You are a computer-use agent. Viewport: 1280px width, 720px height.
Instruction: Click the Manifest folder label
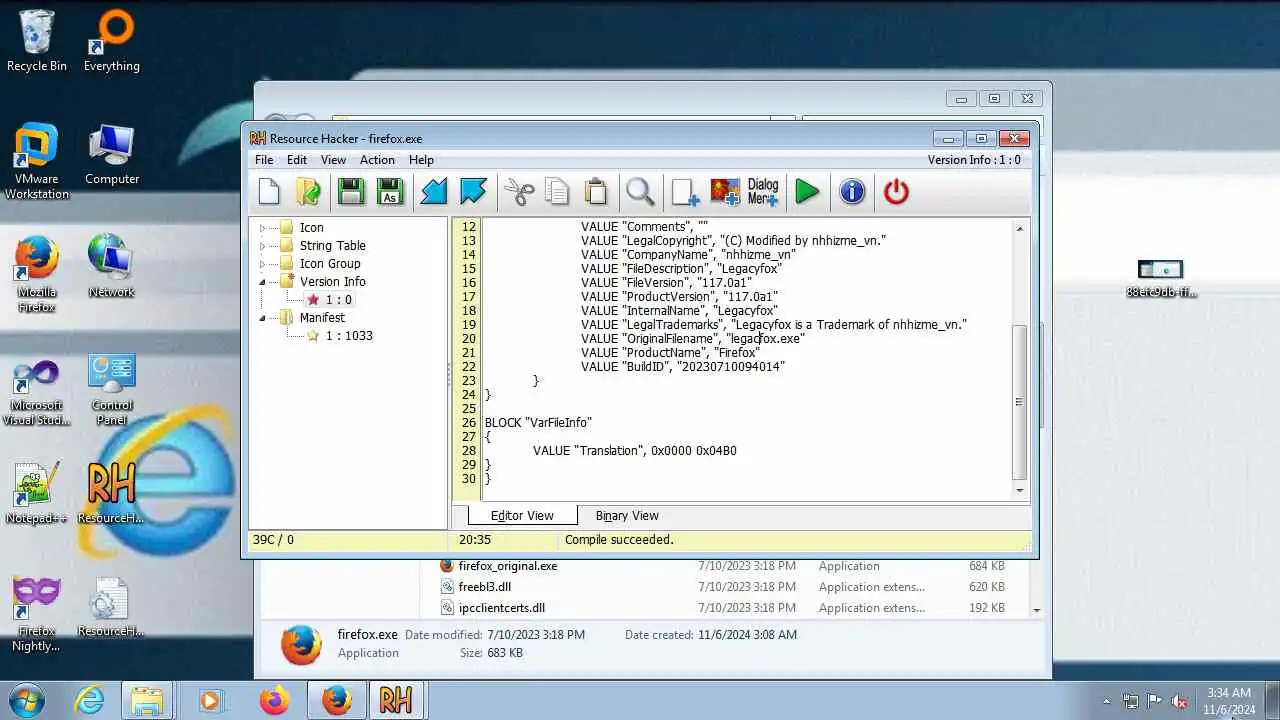(x=322, y=318)
